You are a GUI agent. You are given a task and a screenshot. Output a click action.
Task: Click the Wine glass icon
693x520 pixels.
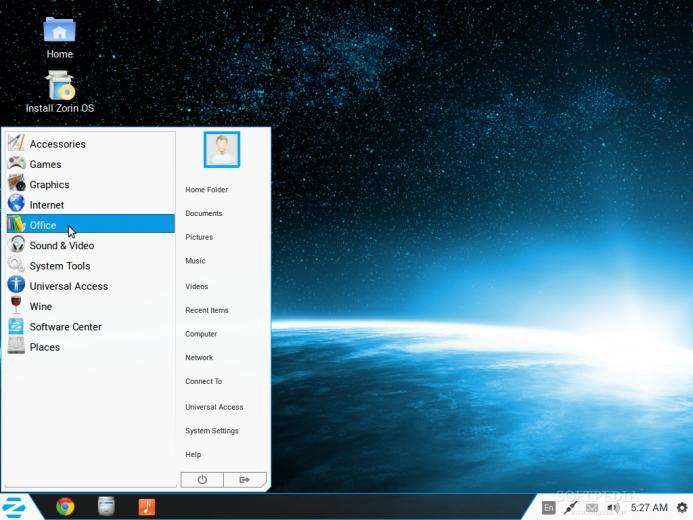(x=16, y=305)
